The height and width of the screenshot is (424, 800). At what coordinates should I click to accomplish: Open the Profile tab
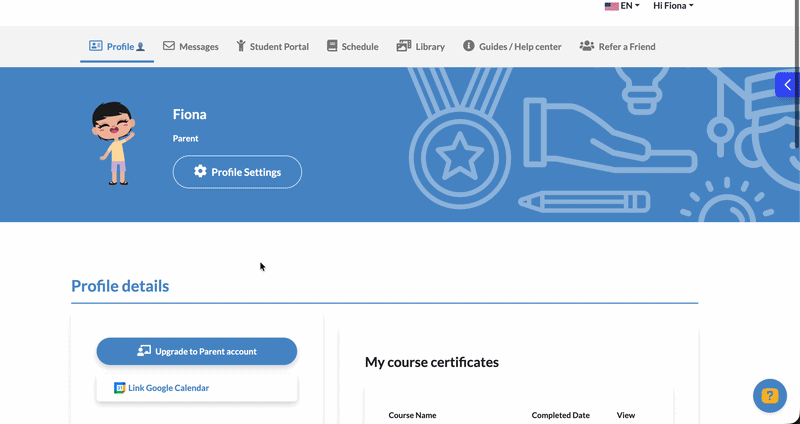pyautogui.click(x=117, y=46)
